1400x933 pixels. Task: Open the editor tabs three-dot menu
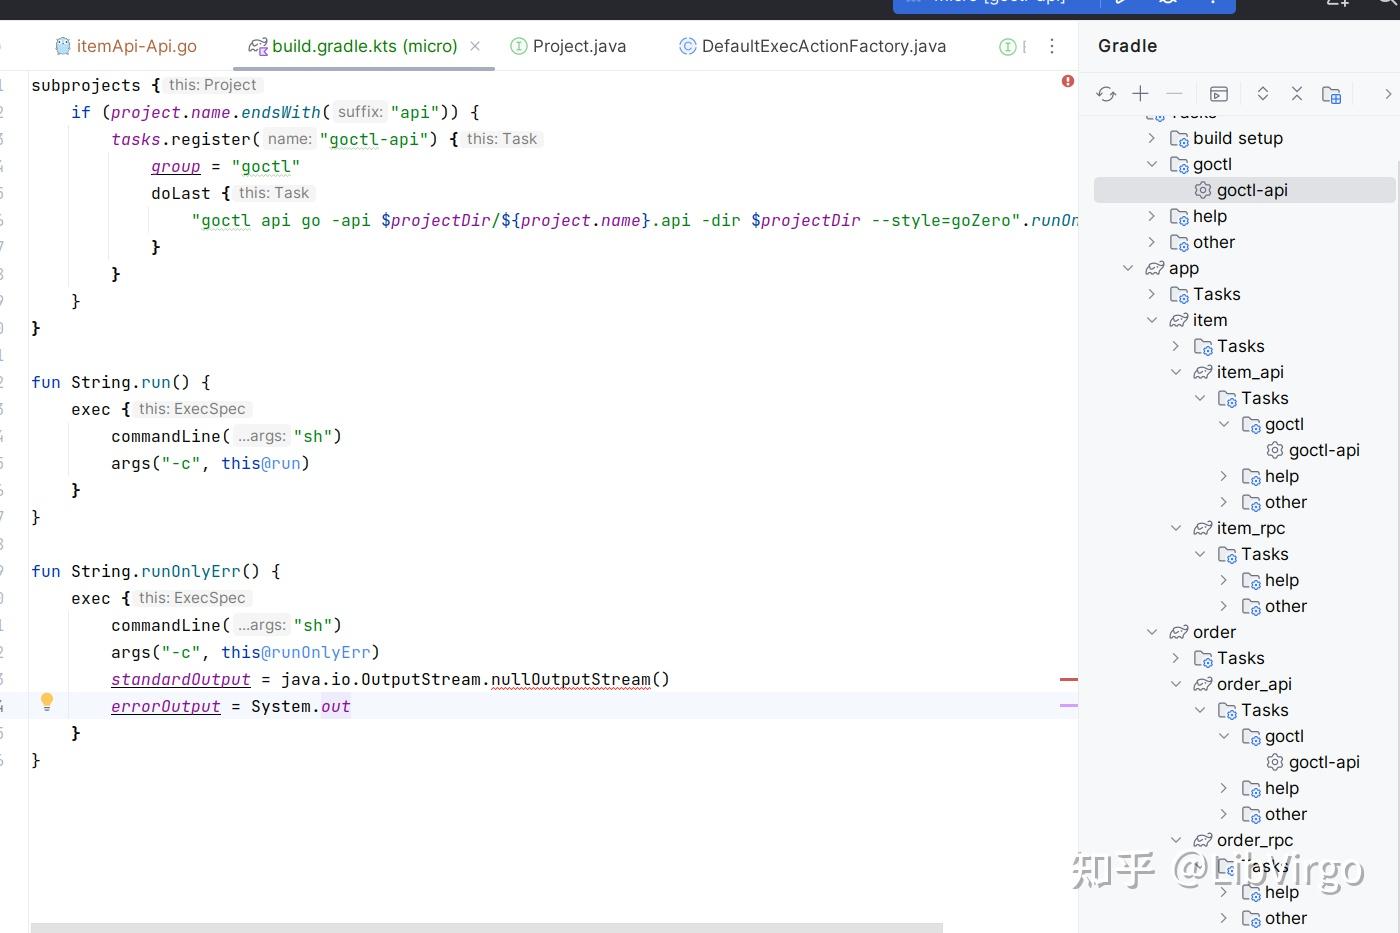click(1052, 46)
